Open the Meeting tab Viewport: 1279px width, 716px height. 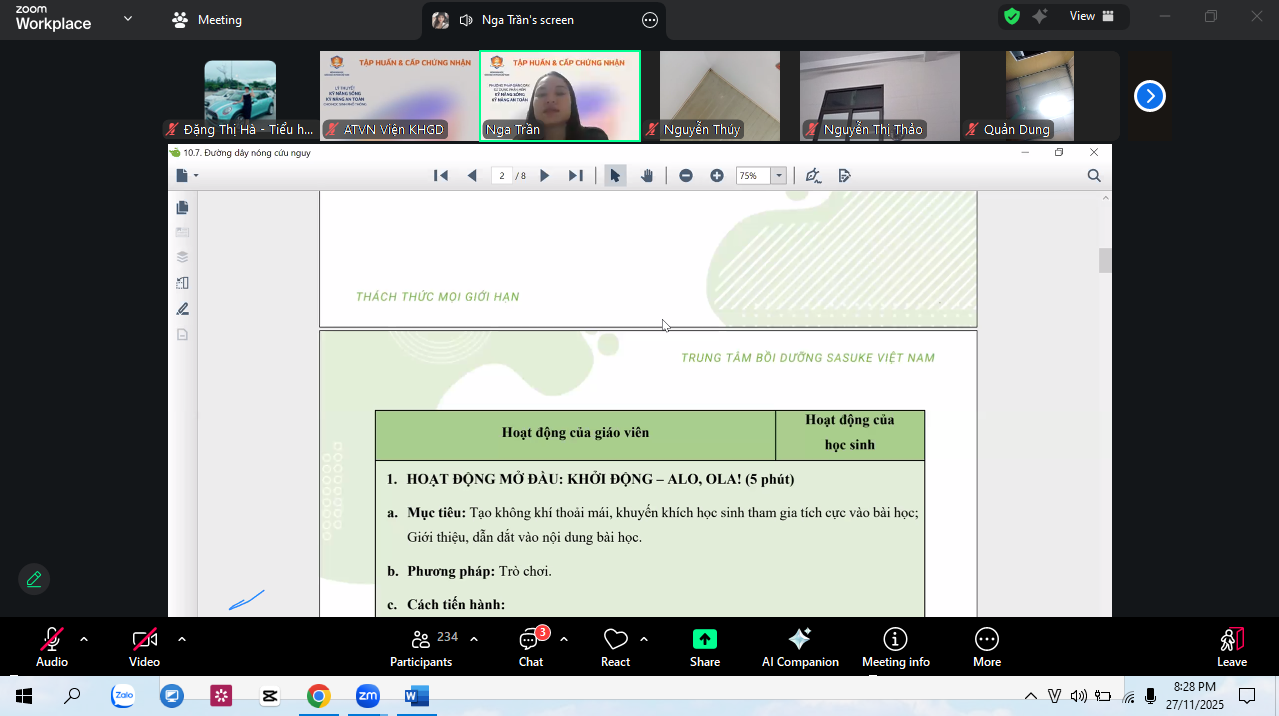(208, 20)
